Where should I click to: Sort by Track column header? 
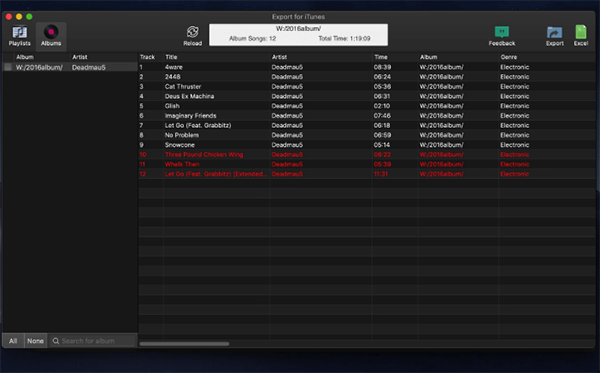[147, 57]
